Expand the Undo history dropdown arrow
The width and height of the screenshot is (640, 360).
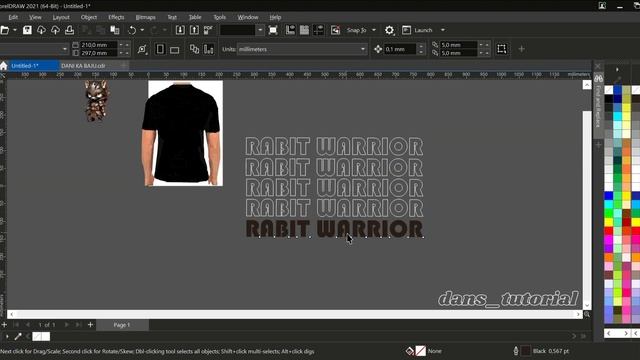(142, 30)
